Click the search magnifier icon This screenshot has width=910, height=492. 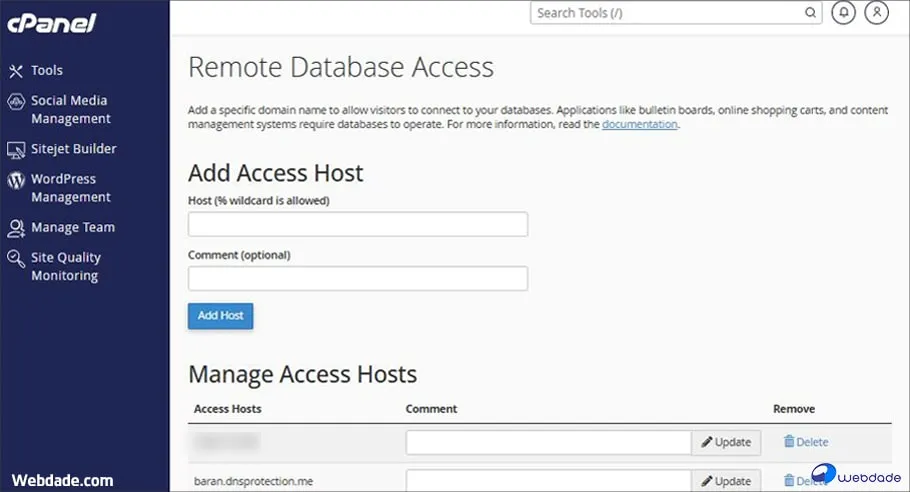point(810,13)
